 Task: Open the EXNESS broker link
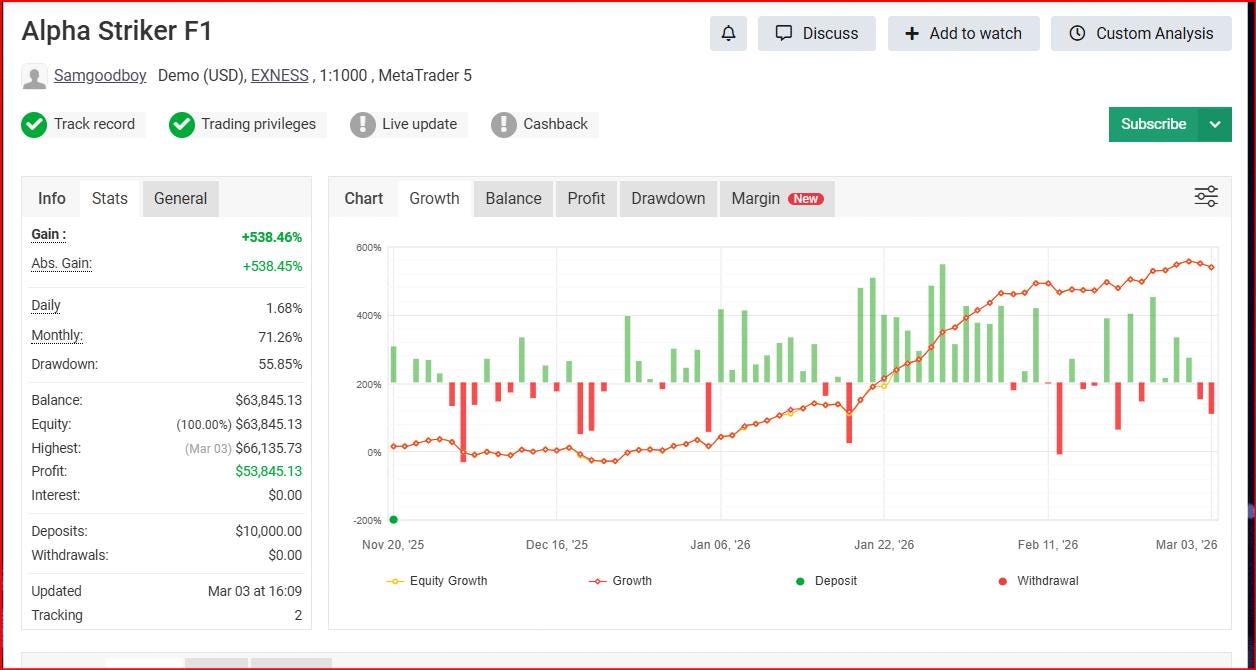pos(280,75)
